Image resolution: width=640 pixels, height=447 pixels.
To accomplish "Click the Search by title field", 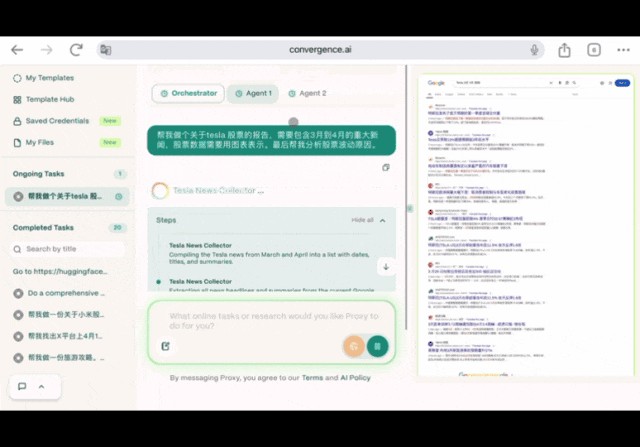I will (x=67, y=249).
